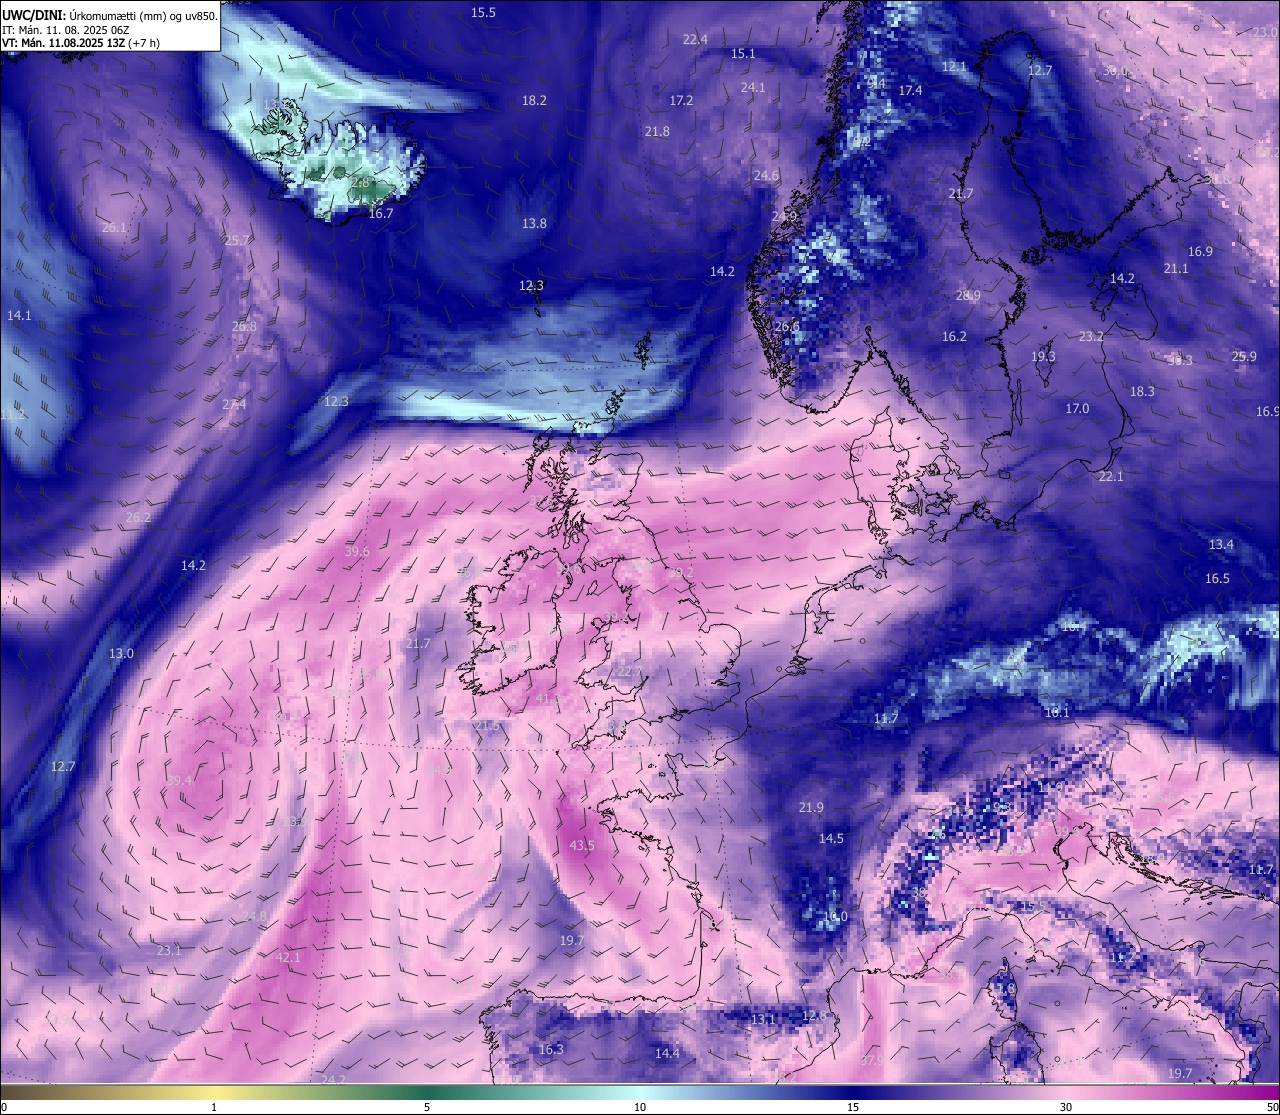Click the value 22.1 on the map
The height and width of the screenshot is (1115, 1280).
tap(1111, 476)
